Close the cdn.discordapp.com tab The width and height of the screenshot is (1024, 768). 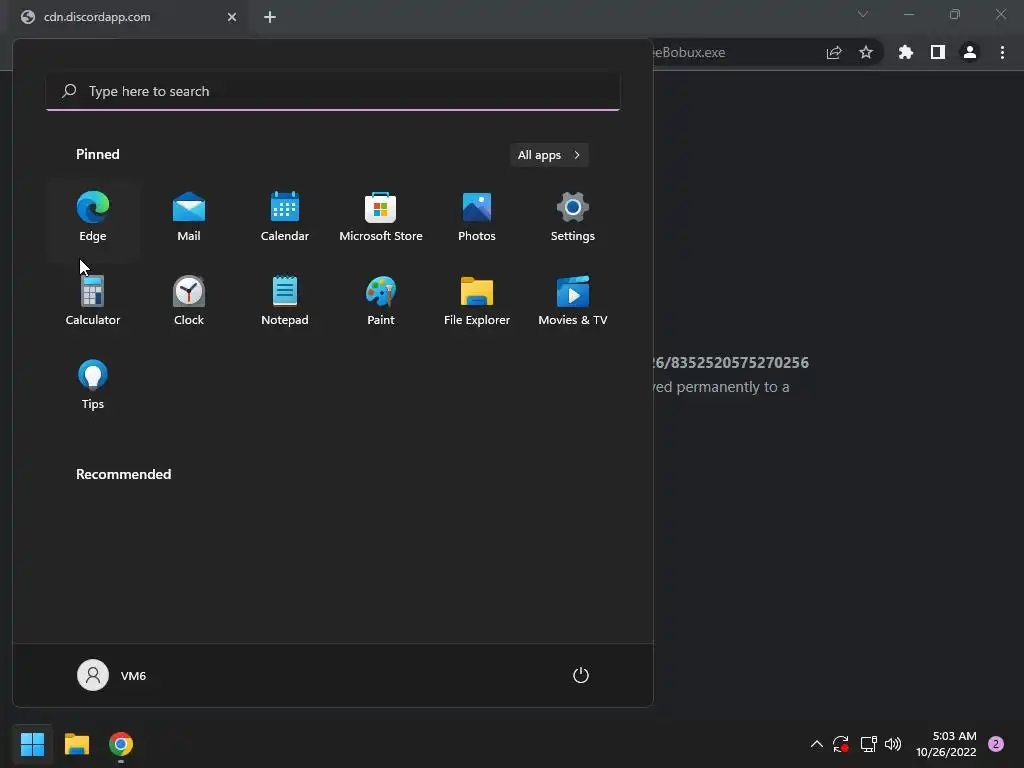pos(232,17)
